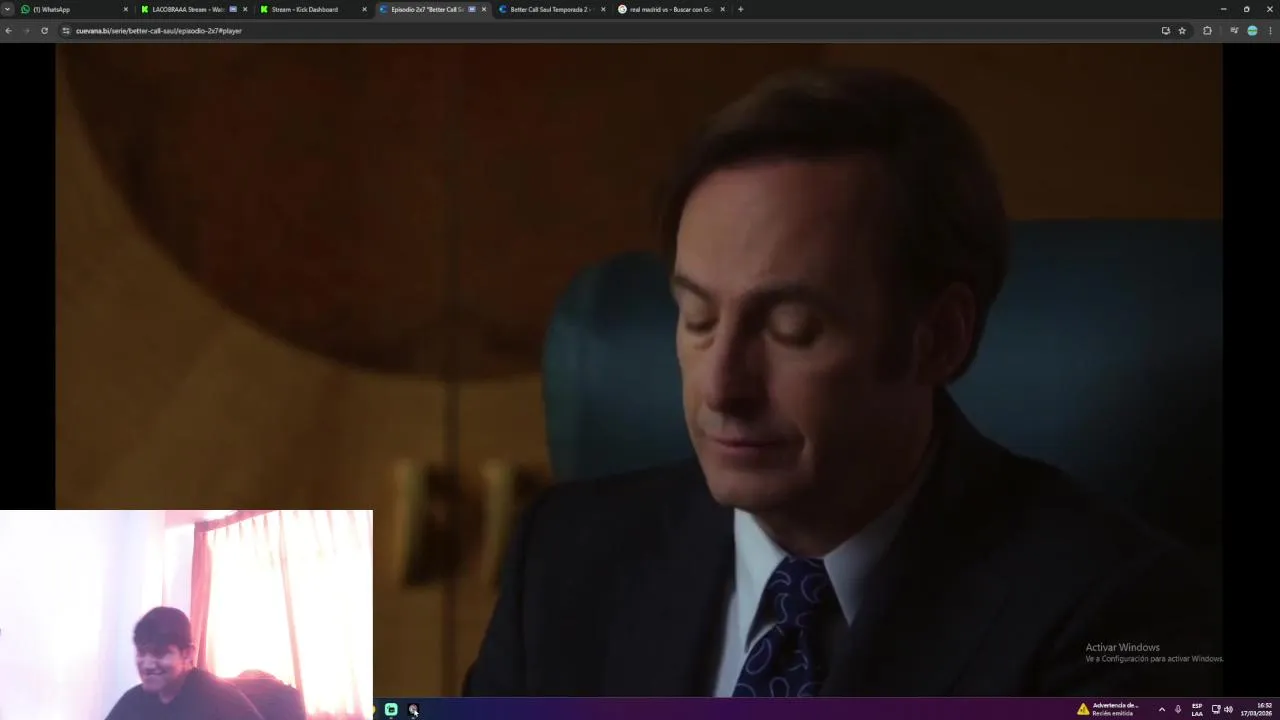This screenshot has height=720, width=1280.
Task: Click the cuevana.bi address bar URL
Action: pos(159,31)
